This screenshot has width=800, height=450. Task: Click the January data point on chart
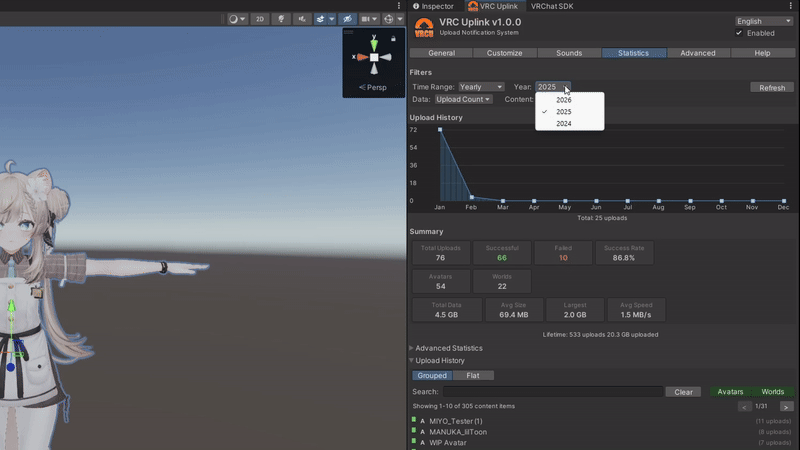point(440,130)
